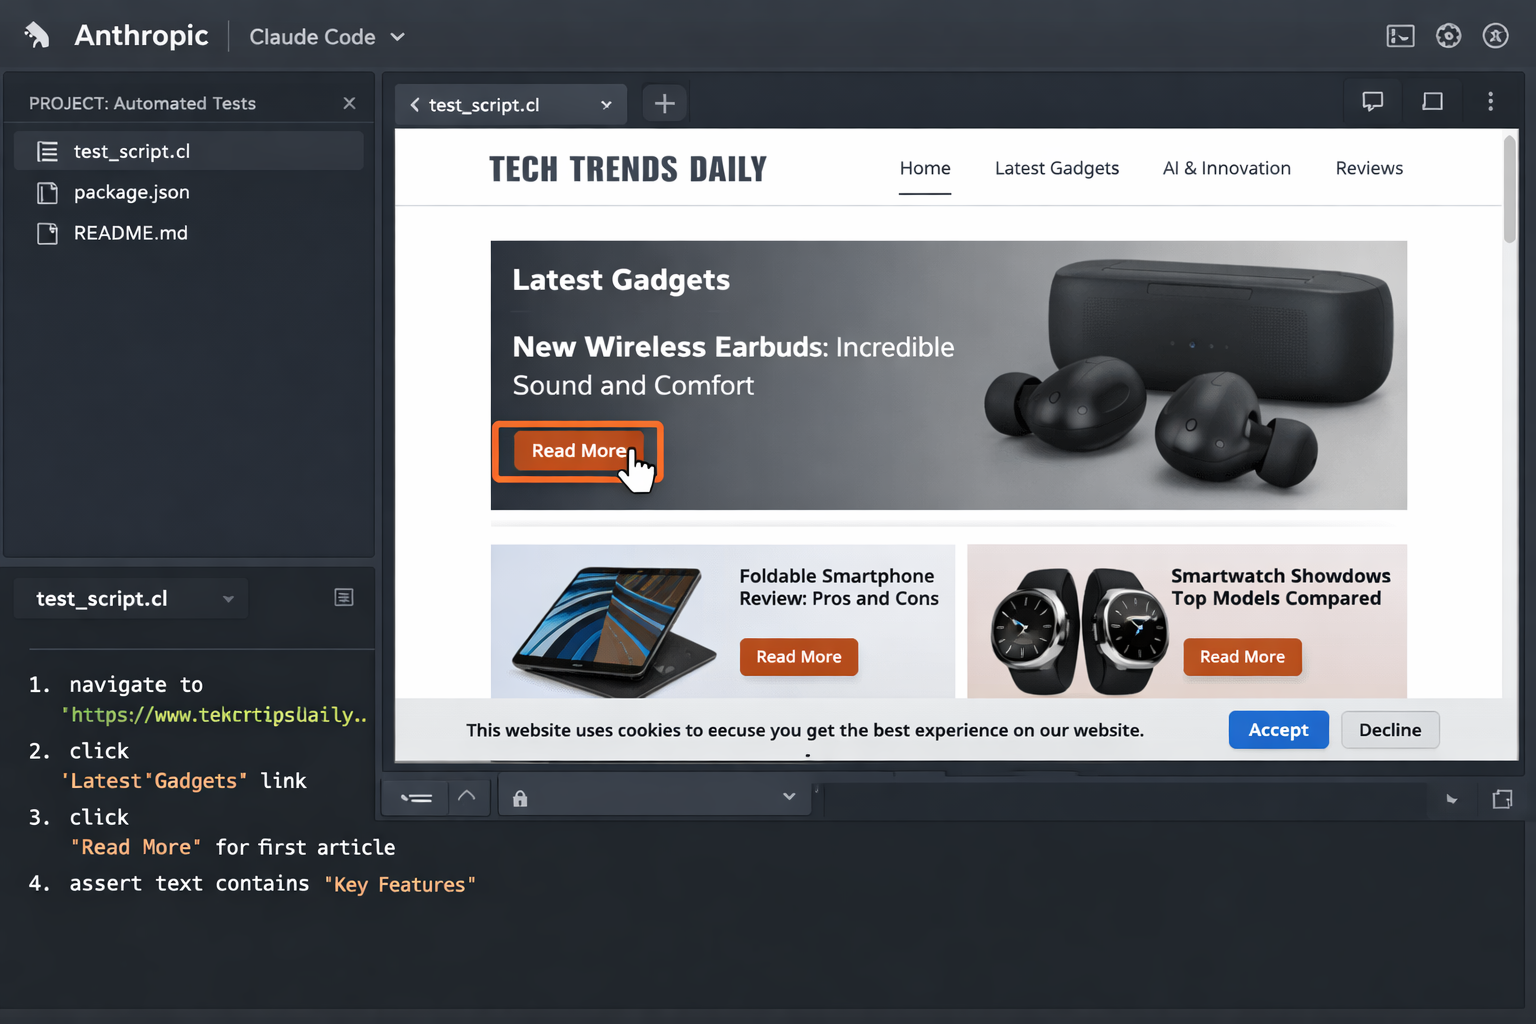Click the run arrow icon in bottom bar
Viewport: 1536px width, 1024px height.
tap(1451, 799)
